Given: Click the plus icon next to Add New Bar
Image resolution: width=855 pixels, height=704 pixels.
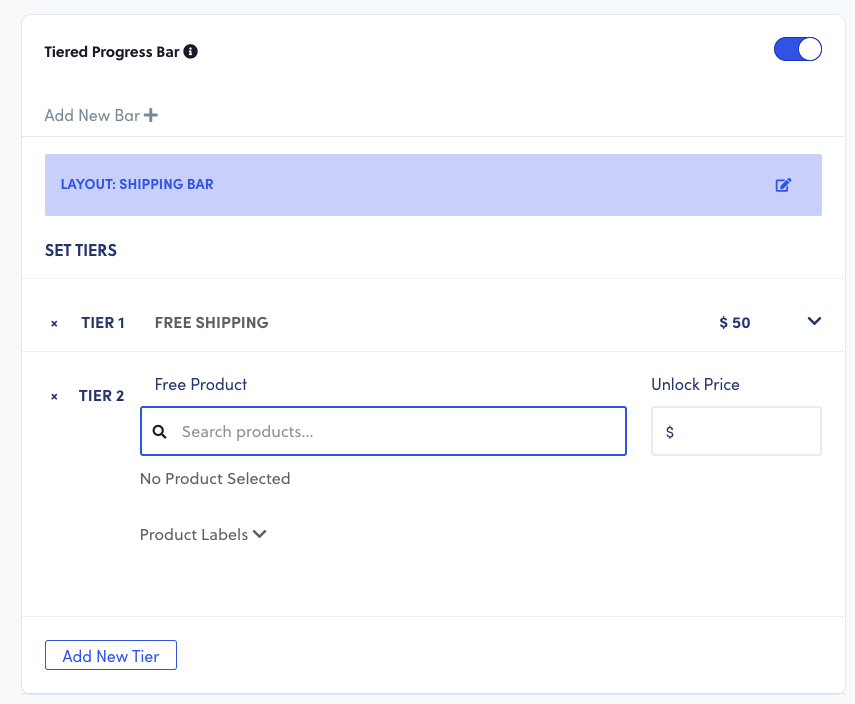Looking at the screenshot, I should 151,115.
